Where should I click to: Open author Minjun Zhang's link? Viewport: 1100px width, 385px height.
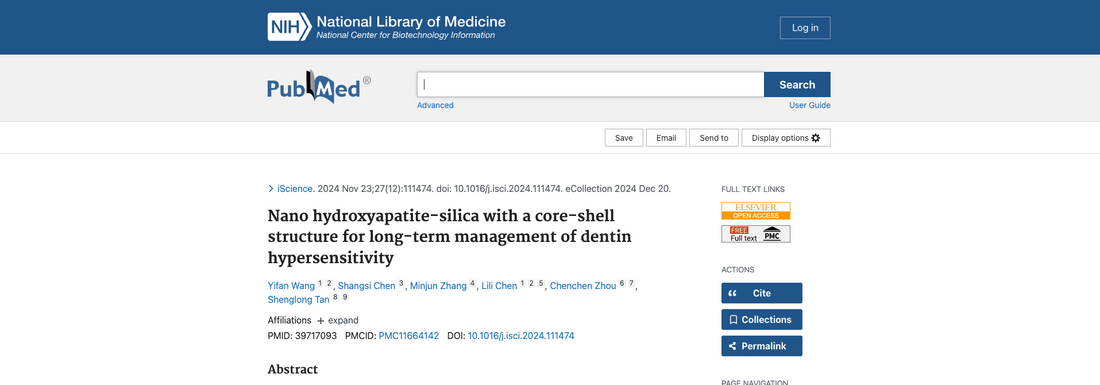point(438,285)
